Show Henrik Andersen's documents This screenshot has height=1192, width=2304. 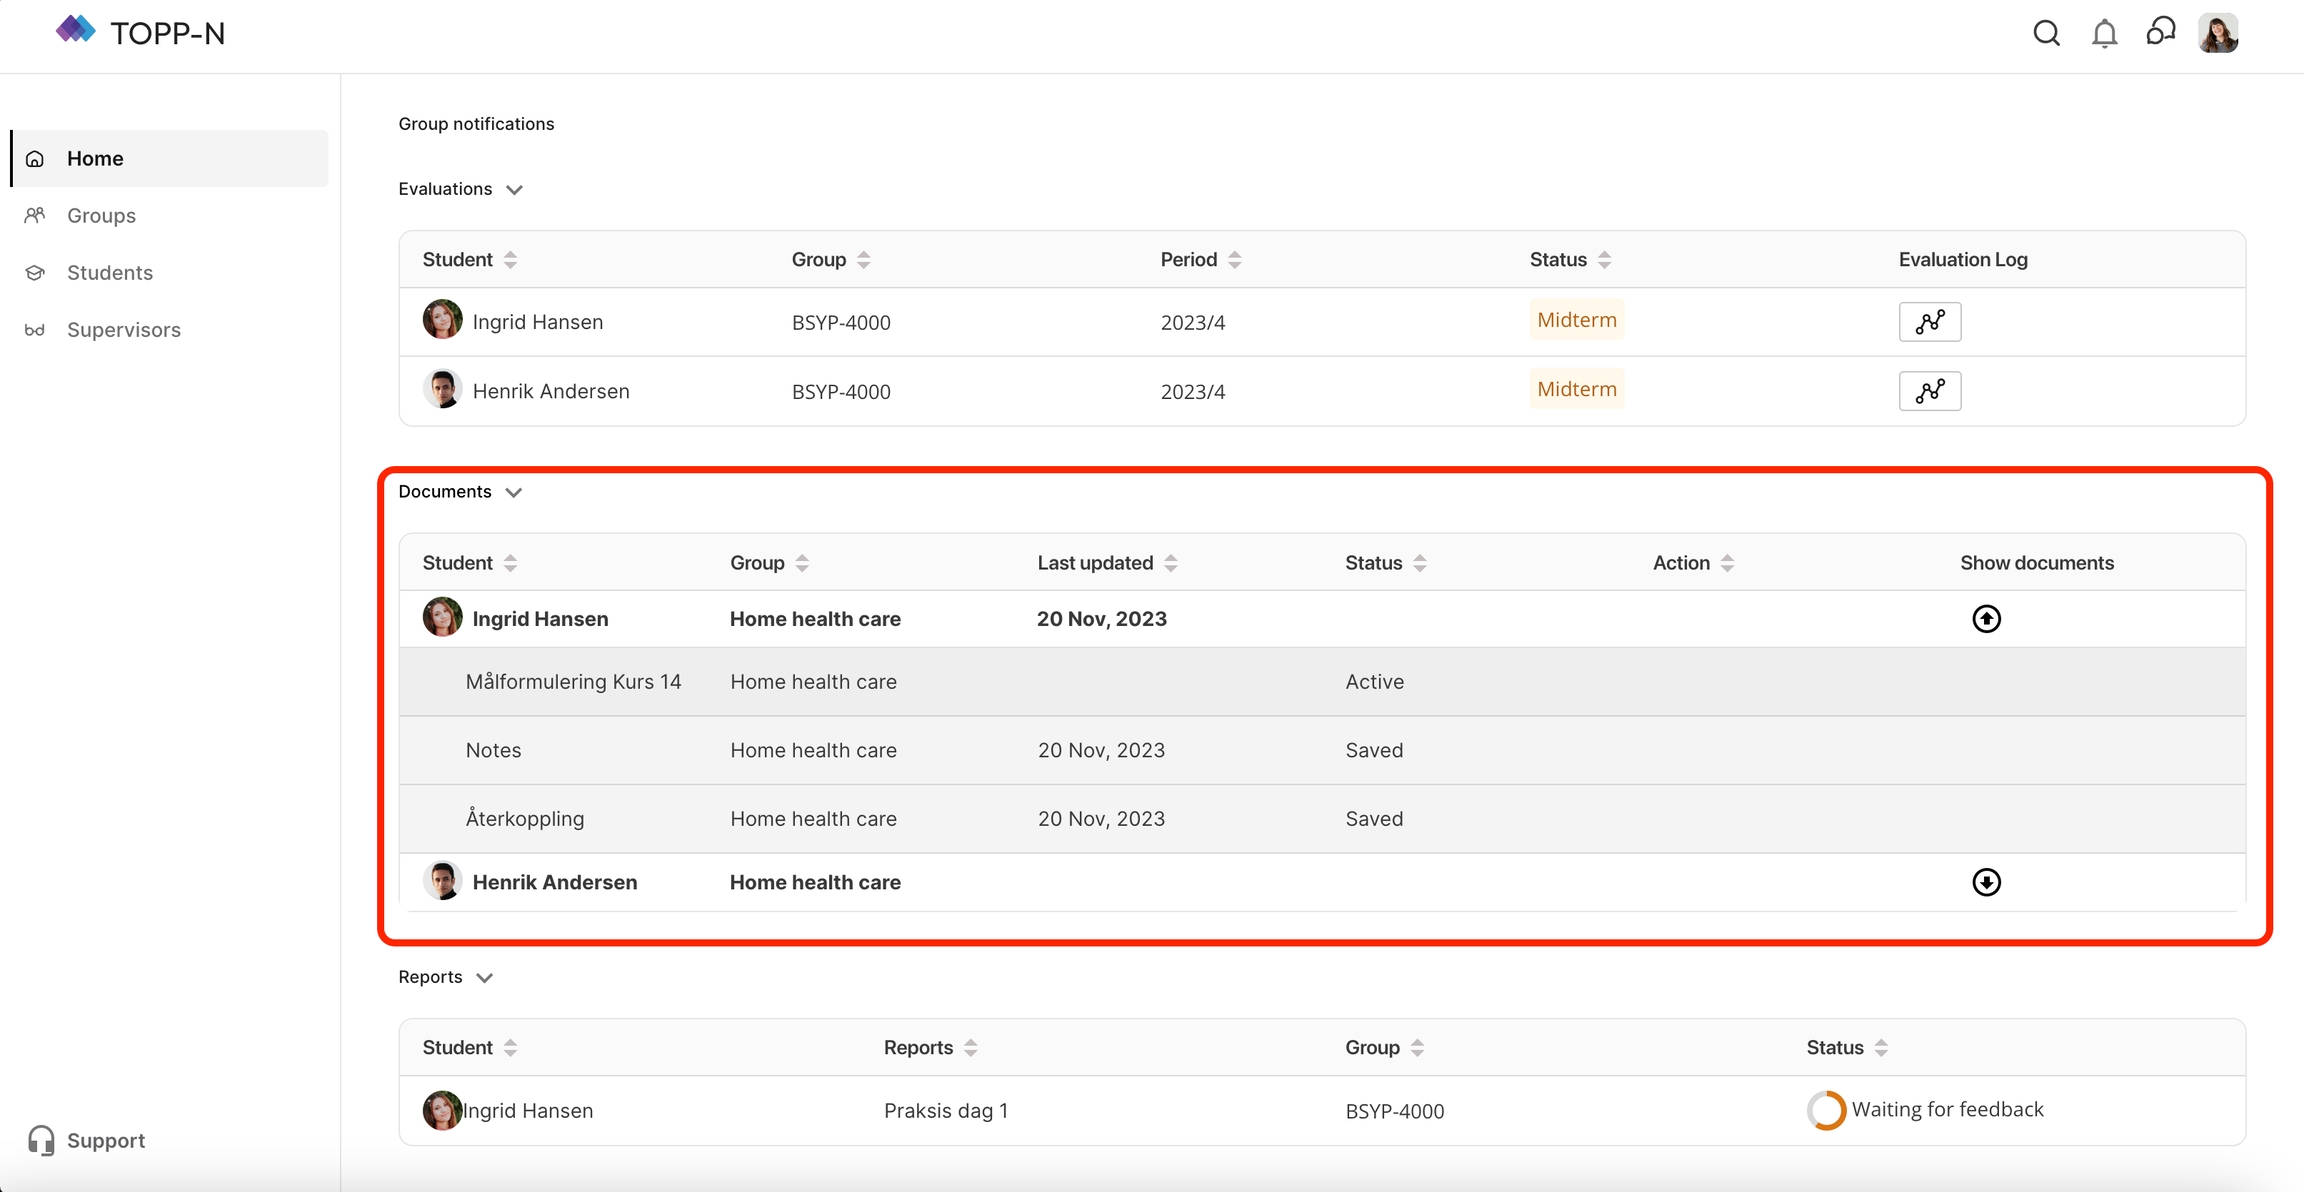1986,882
